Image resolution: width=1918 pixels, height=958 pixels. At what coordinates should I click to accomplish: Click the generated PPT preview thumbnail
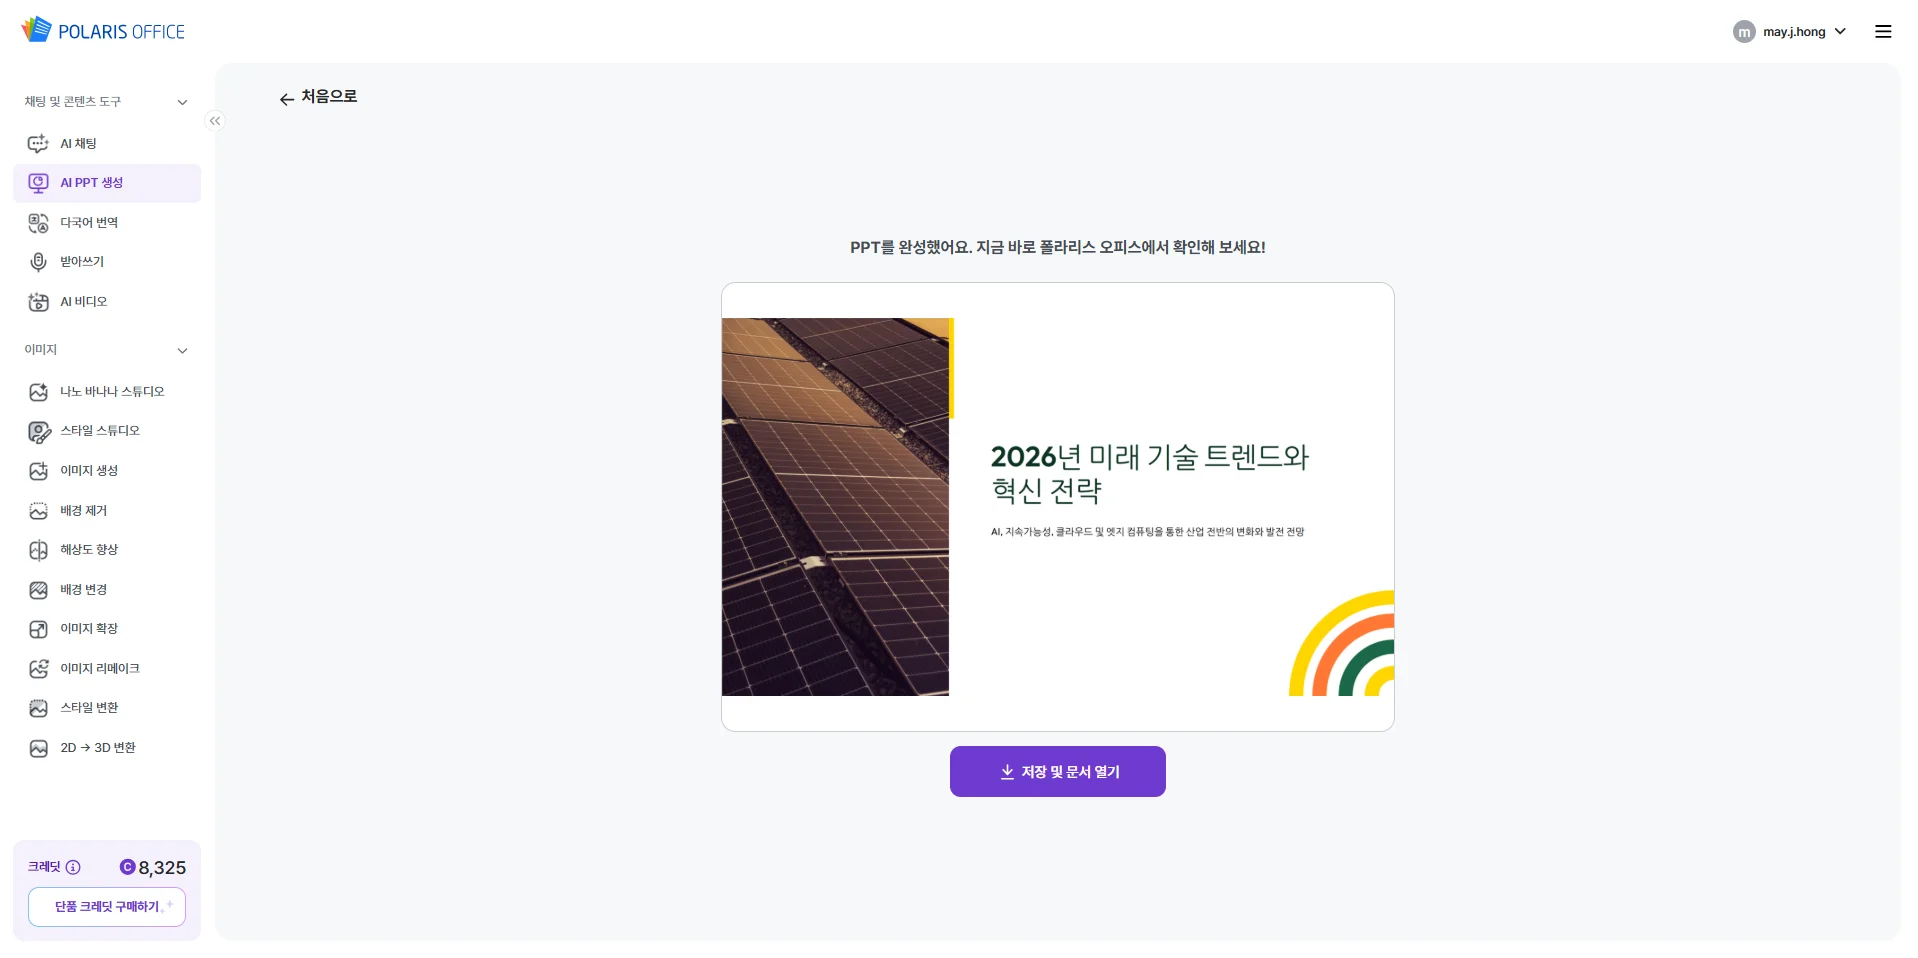(x=1057, y=506)
